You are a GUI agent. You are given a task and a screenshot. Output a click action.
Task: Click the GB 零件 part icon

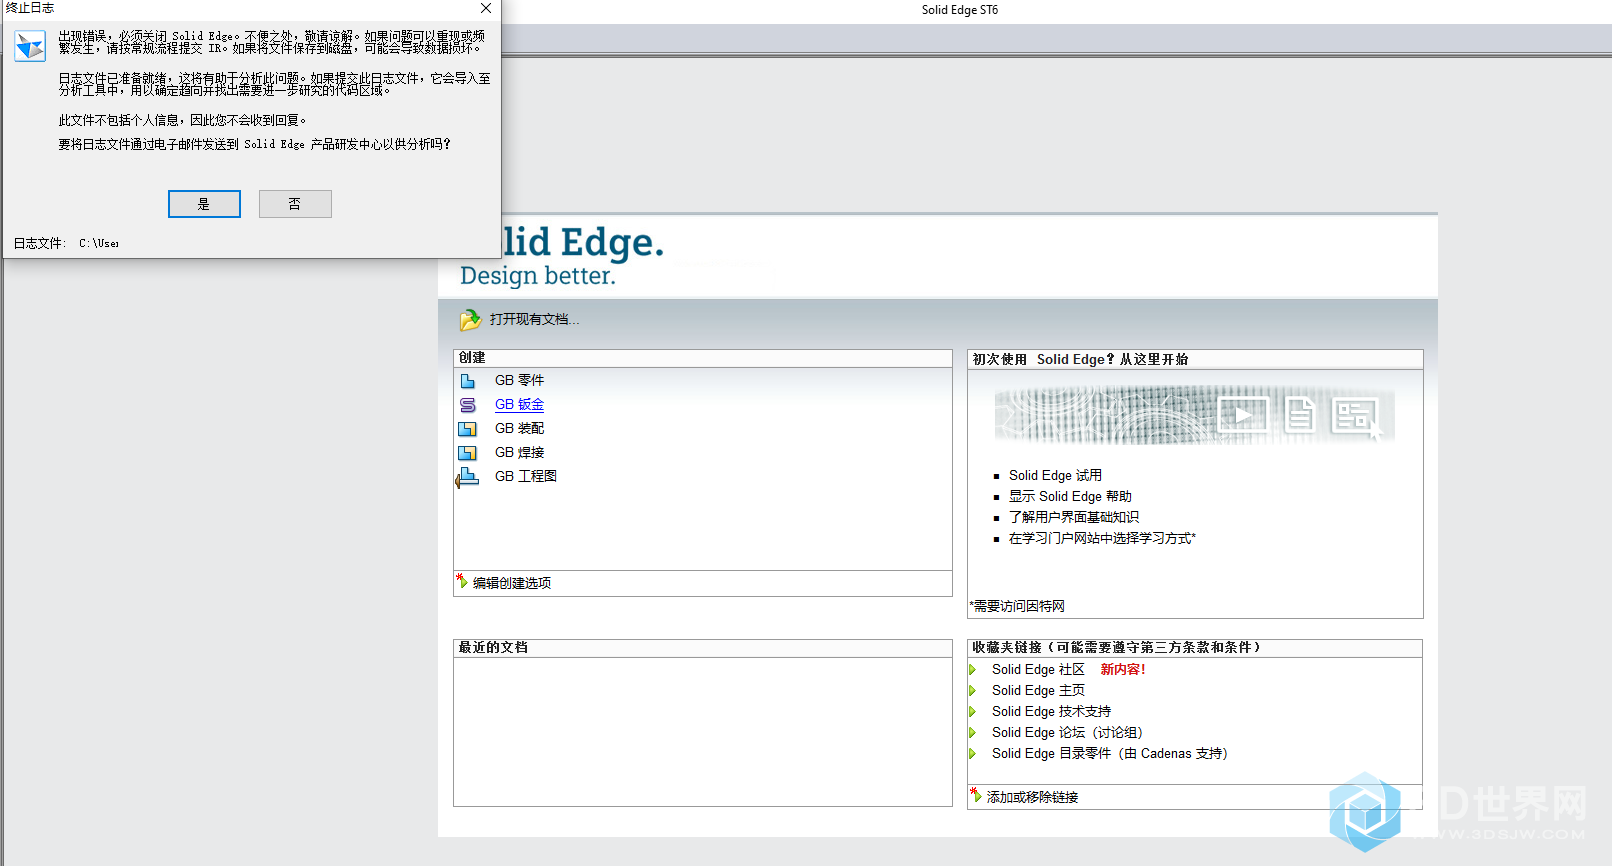coord(467,381)
